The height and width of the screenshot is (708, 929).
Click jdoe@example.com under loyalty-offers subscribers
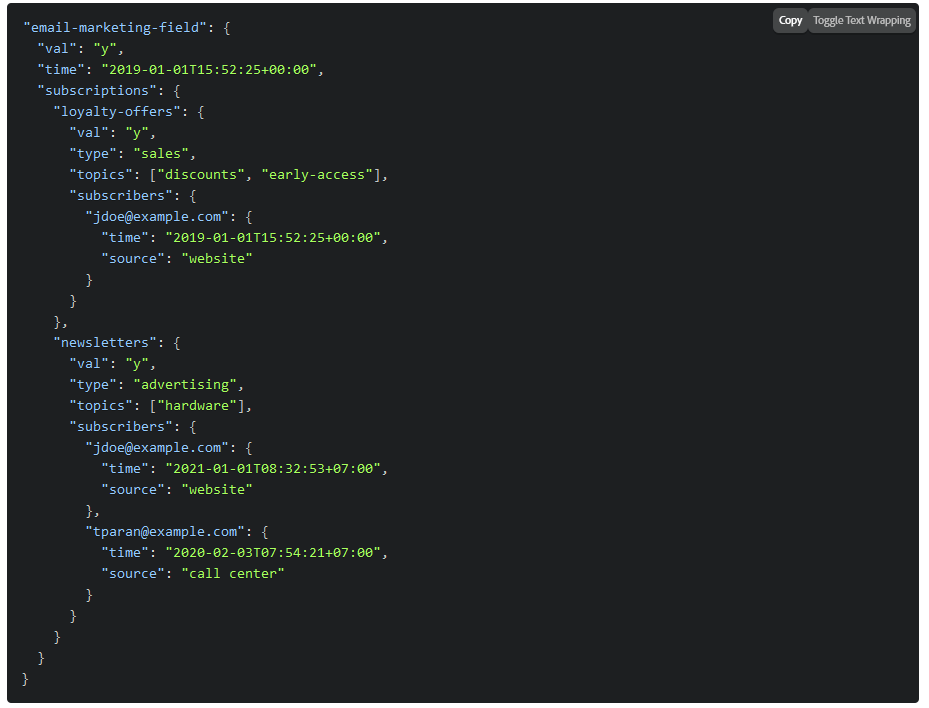point(156,216)
